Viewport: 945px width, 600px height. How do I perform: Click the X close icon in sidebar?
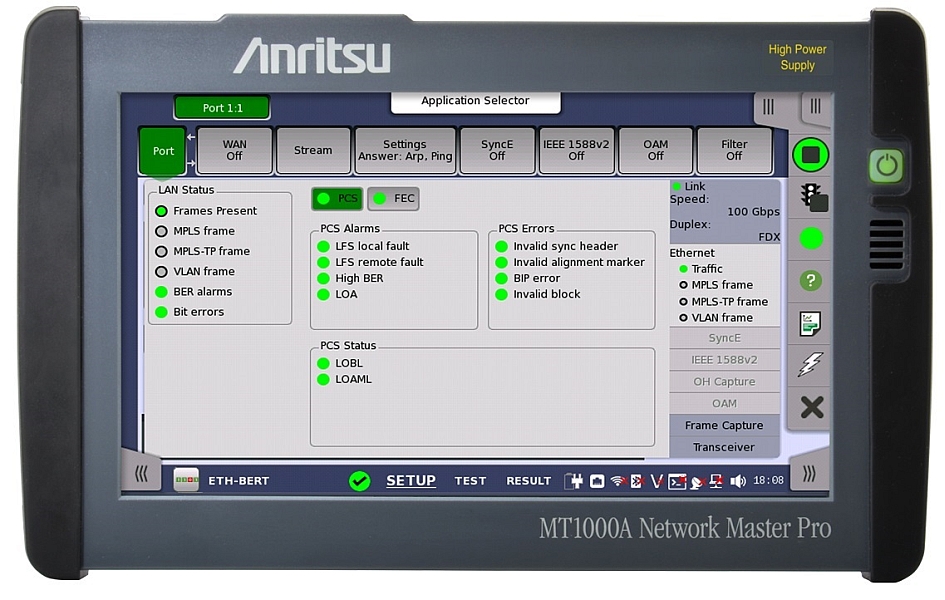click(x=811, y=407)
